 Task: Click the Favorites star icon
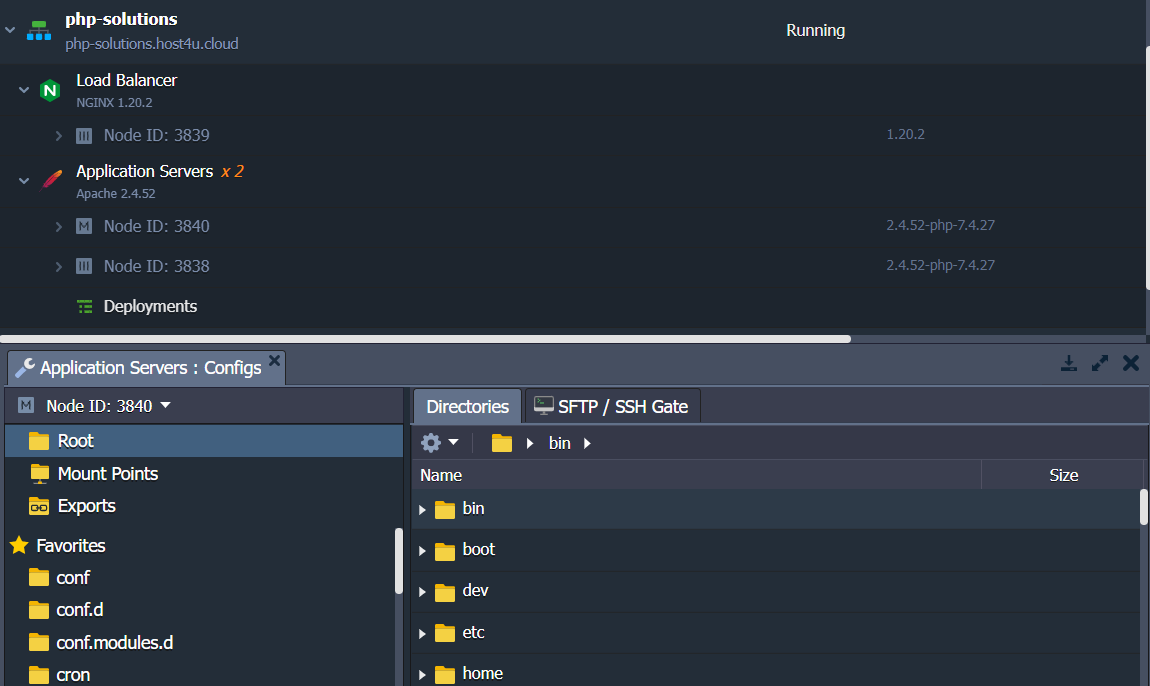(19, 546)
